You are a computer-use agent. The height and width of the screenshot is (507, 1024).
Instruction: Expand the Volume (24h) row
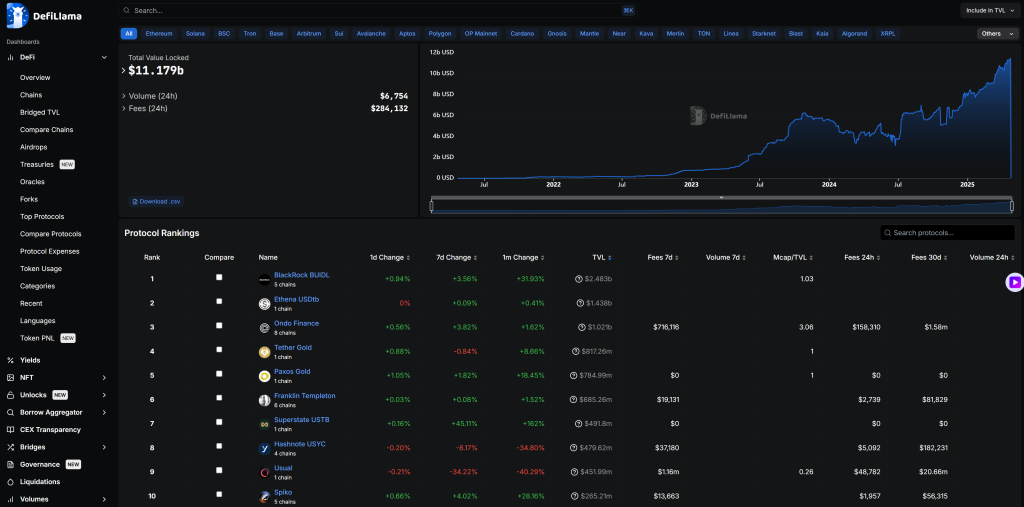coord(123,96)
